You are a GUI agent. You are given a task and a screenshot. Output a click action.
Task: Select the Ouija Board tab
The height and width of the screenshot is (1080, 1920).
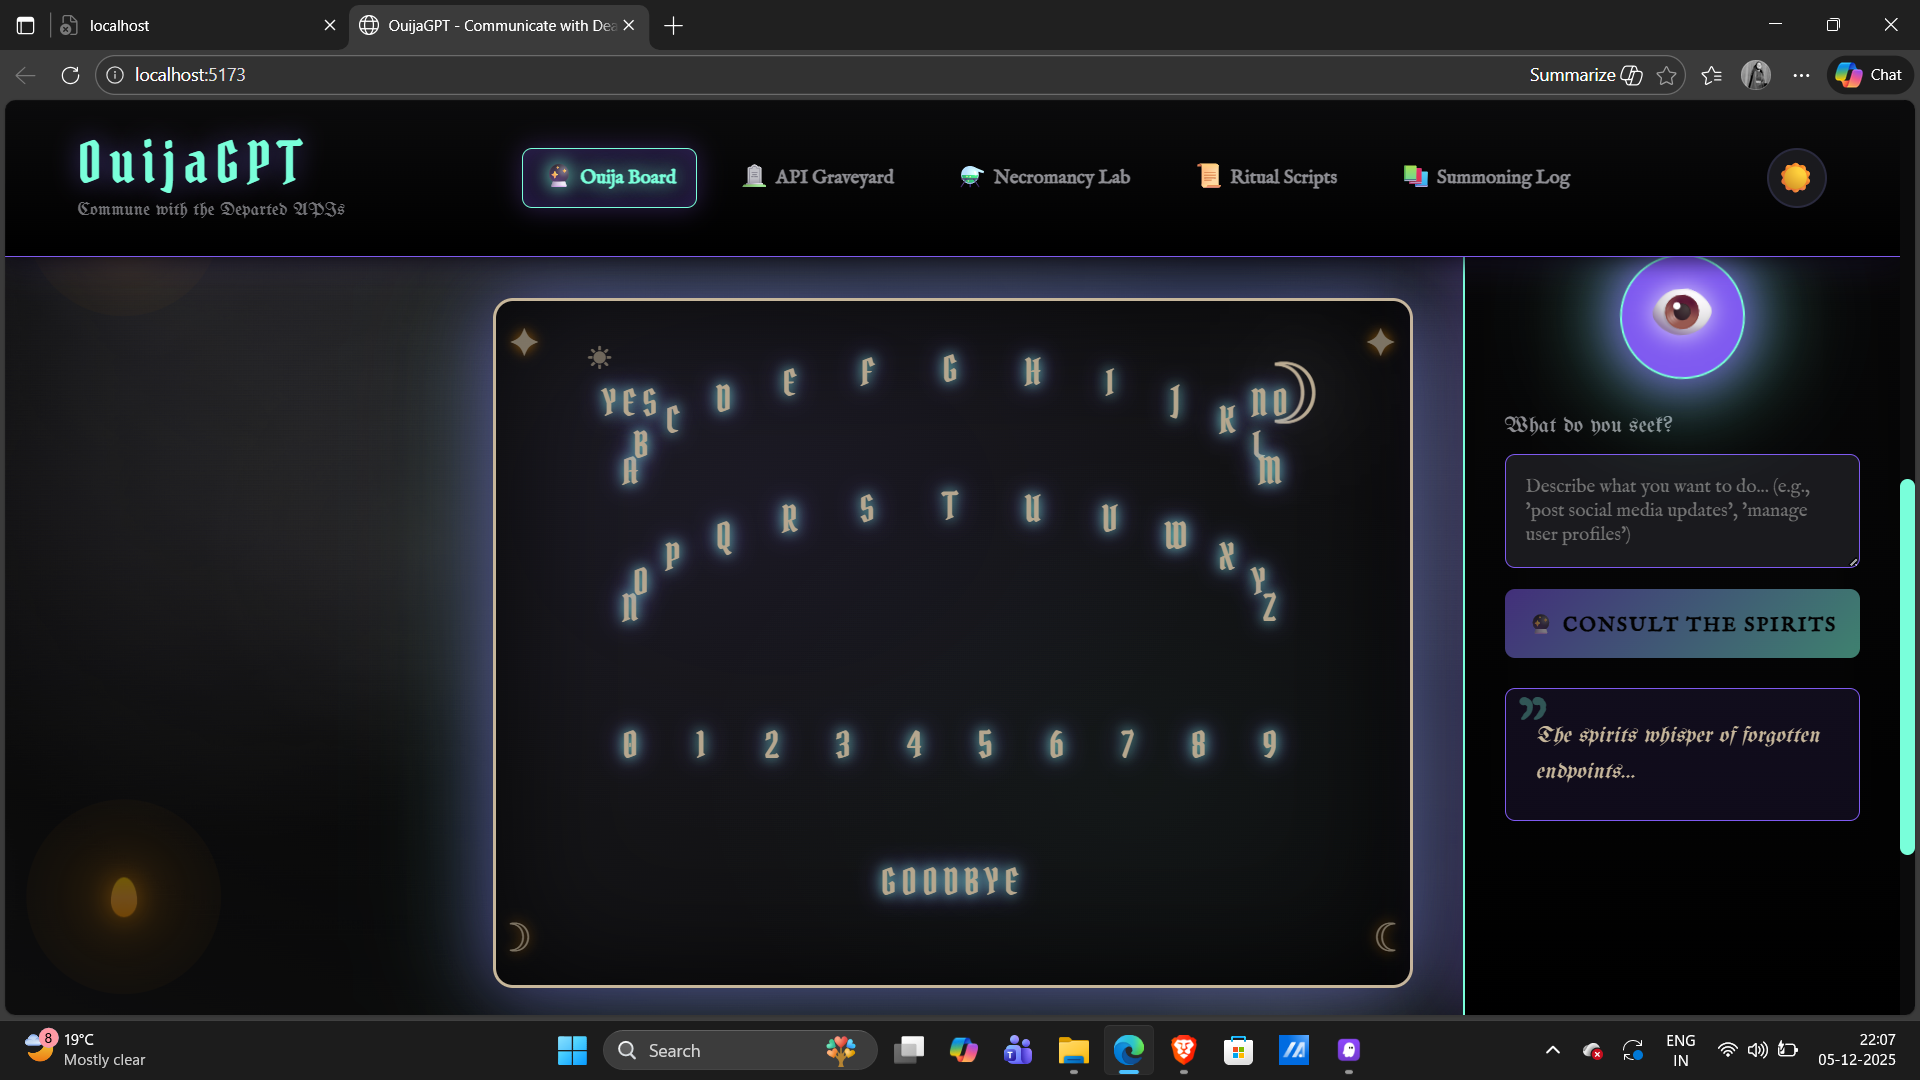[609, 177]
